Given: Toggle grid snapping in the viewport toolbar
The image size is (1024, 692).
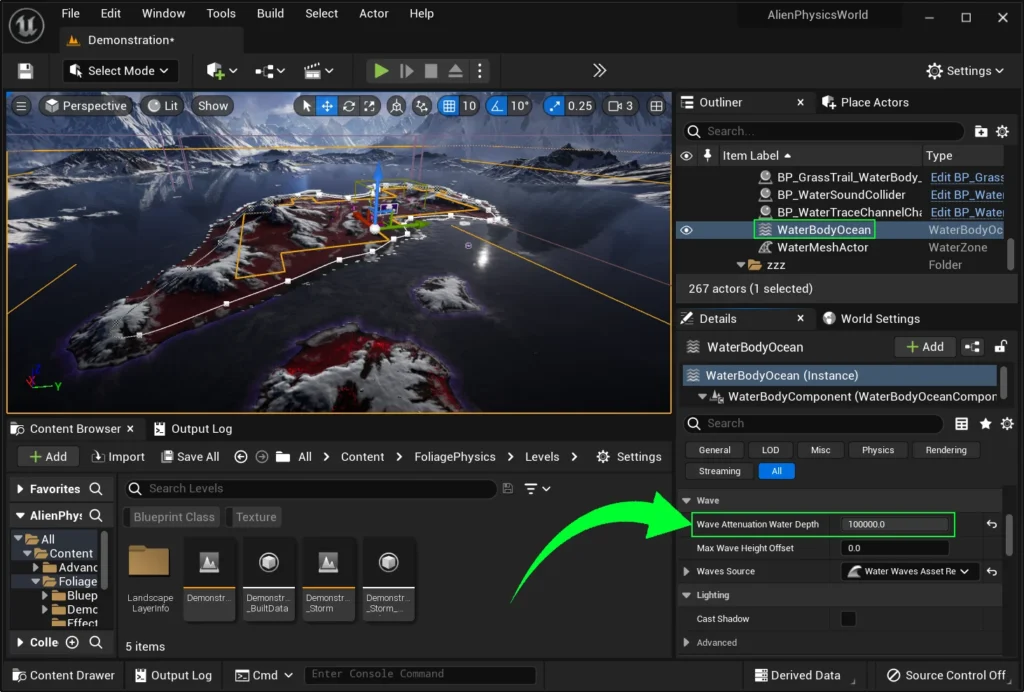Looking at the screenshot, I should coord(449,106).
